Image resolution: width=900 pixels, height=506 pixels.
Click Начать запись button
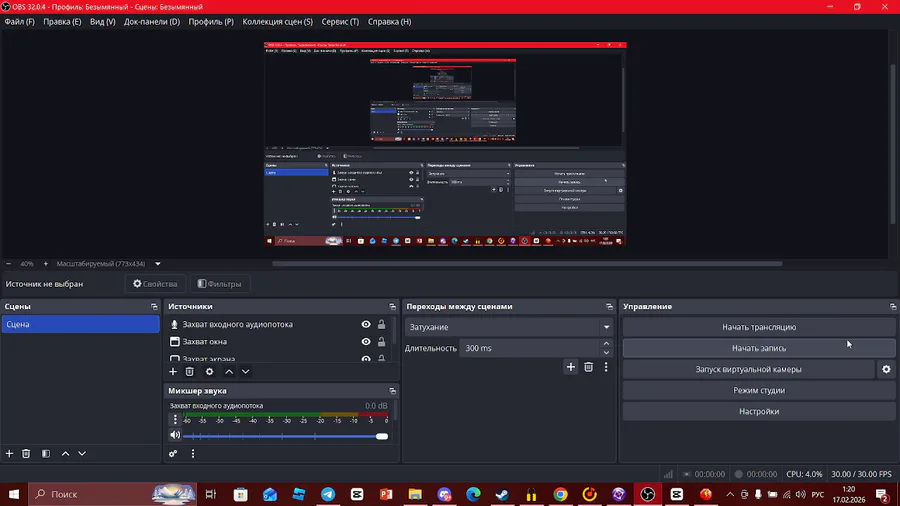click(759, 348)
